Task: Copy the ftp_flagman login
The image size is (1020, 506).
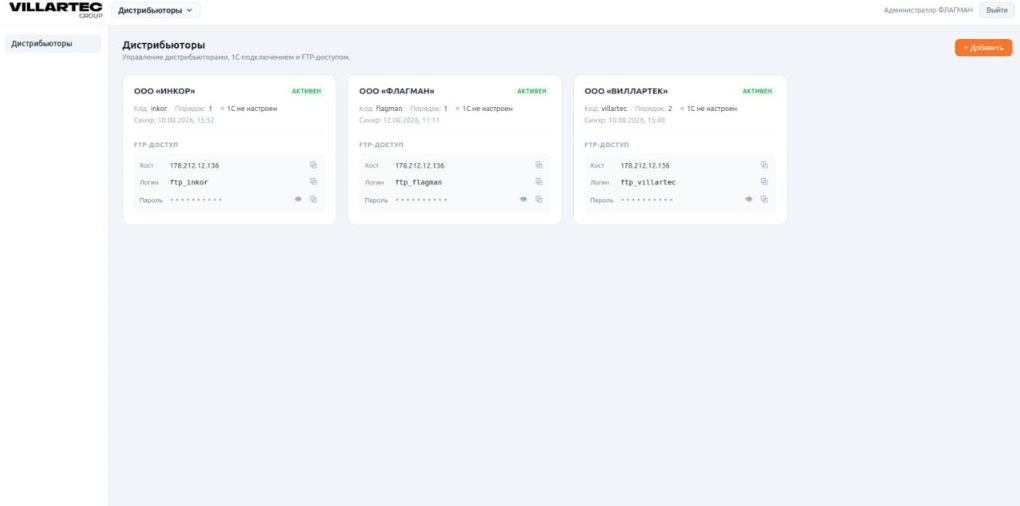Action: pos(539,182)
